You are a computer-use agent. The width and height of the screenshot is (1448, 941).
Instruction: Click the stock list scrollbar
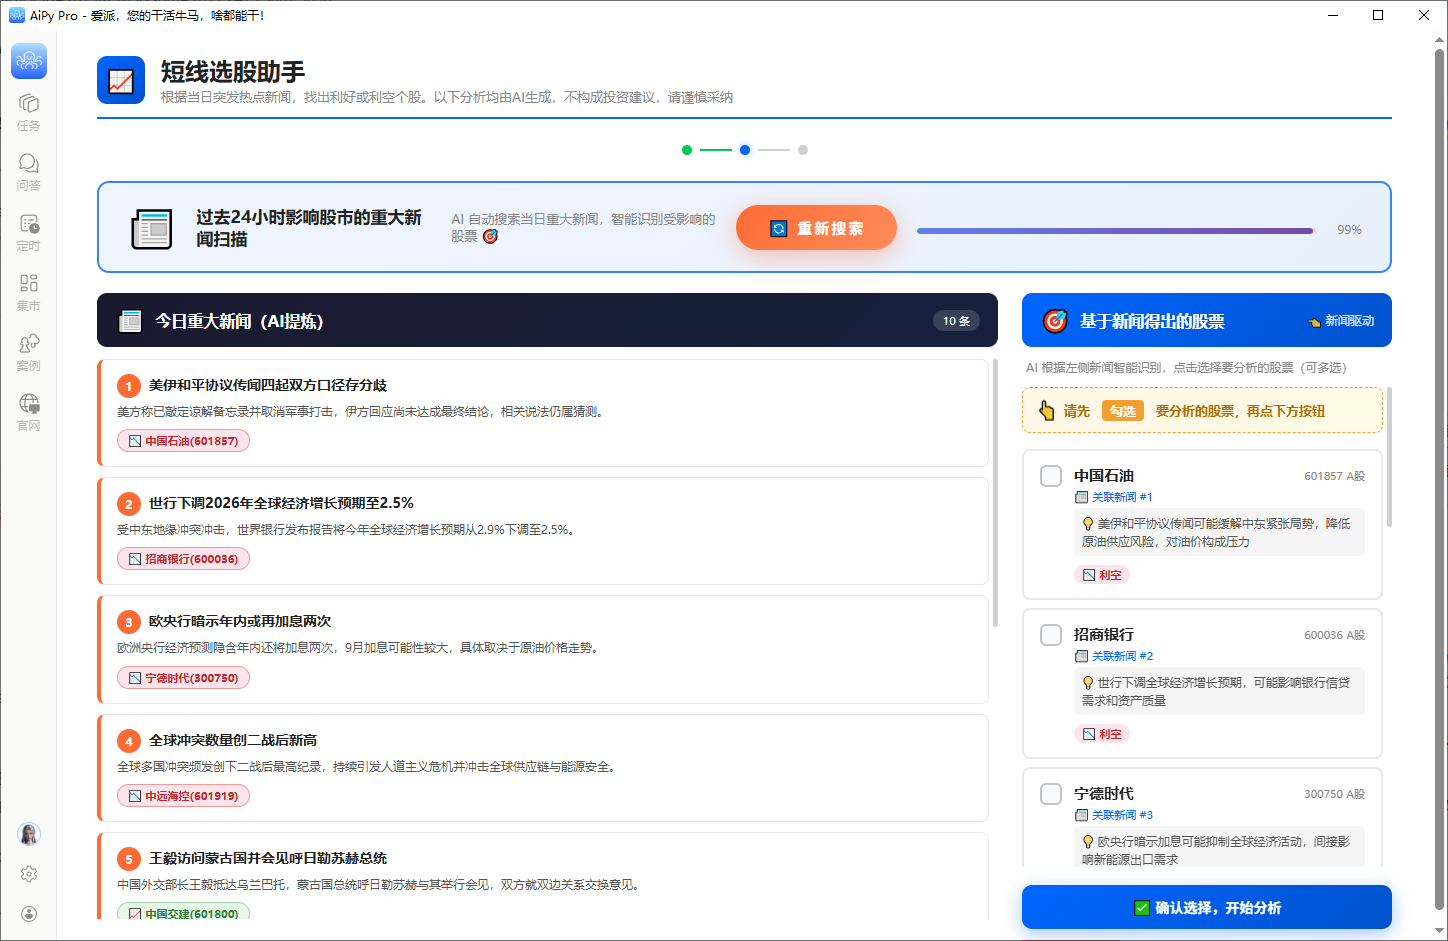[x=1389, y=457]
